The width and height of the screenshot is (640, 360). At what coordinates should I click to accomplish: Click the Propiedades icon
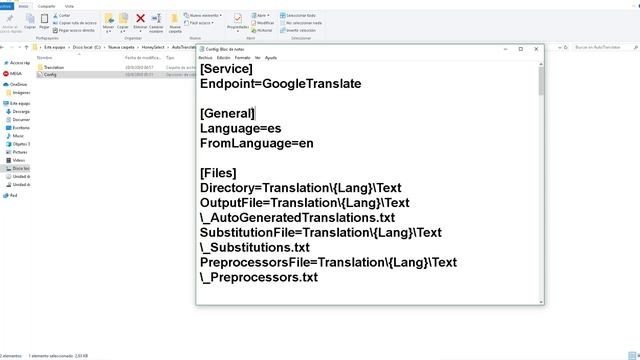point(238,18)
